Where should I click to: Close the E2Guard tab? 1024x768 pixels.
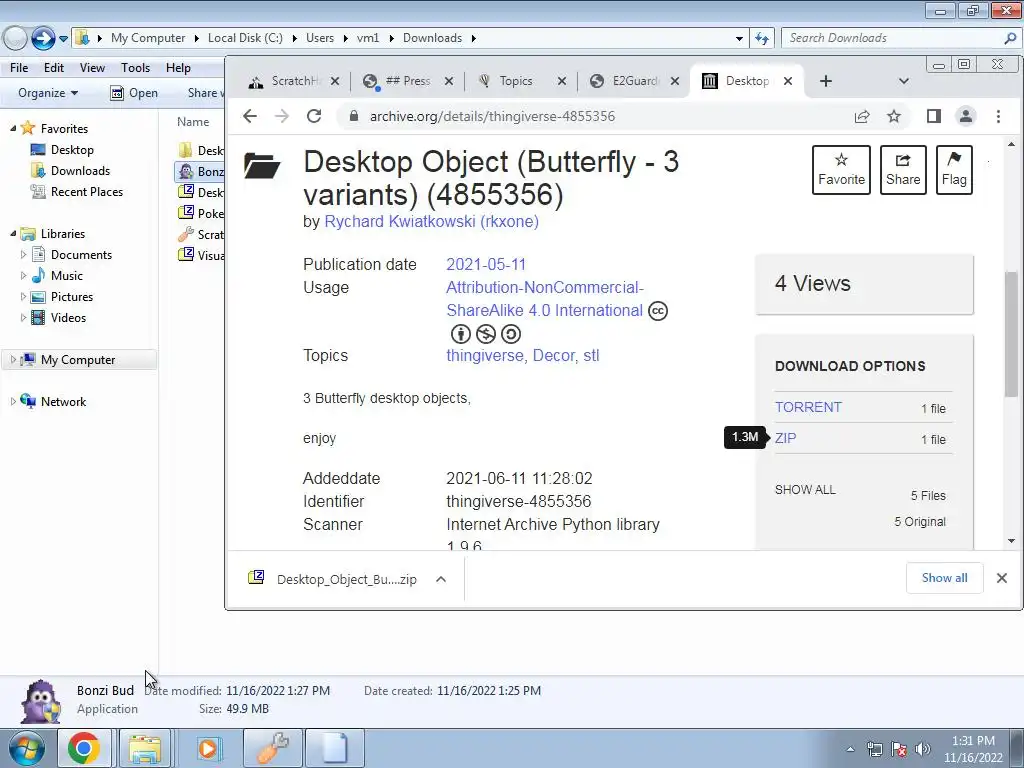click(675, 81)
